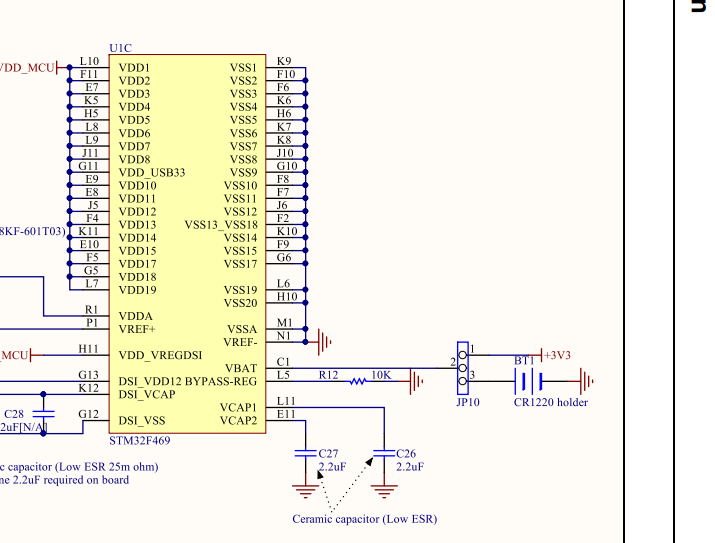Viewport: 715px width, 543px height.
Task: Click the STM32F469 part name label
Action: click(x=140, y=441)
